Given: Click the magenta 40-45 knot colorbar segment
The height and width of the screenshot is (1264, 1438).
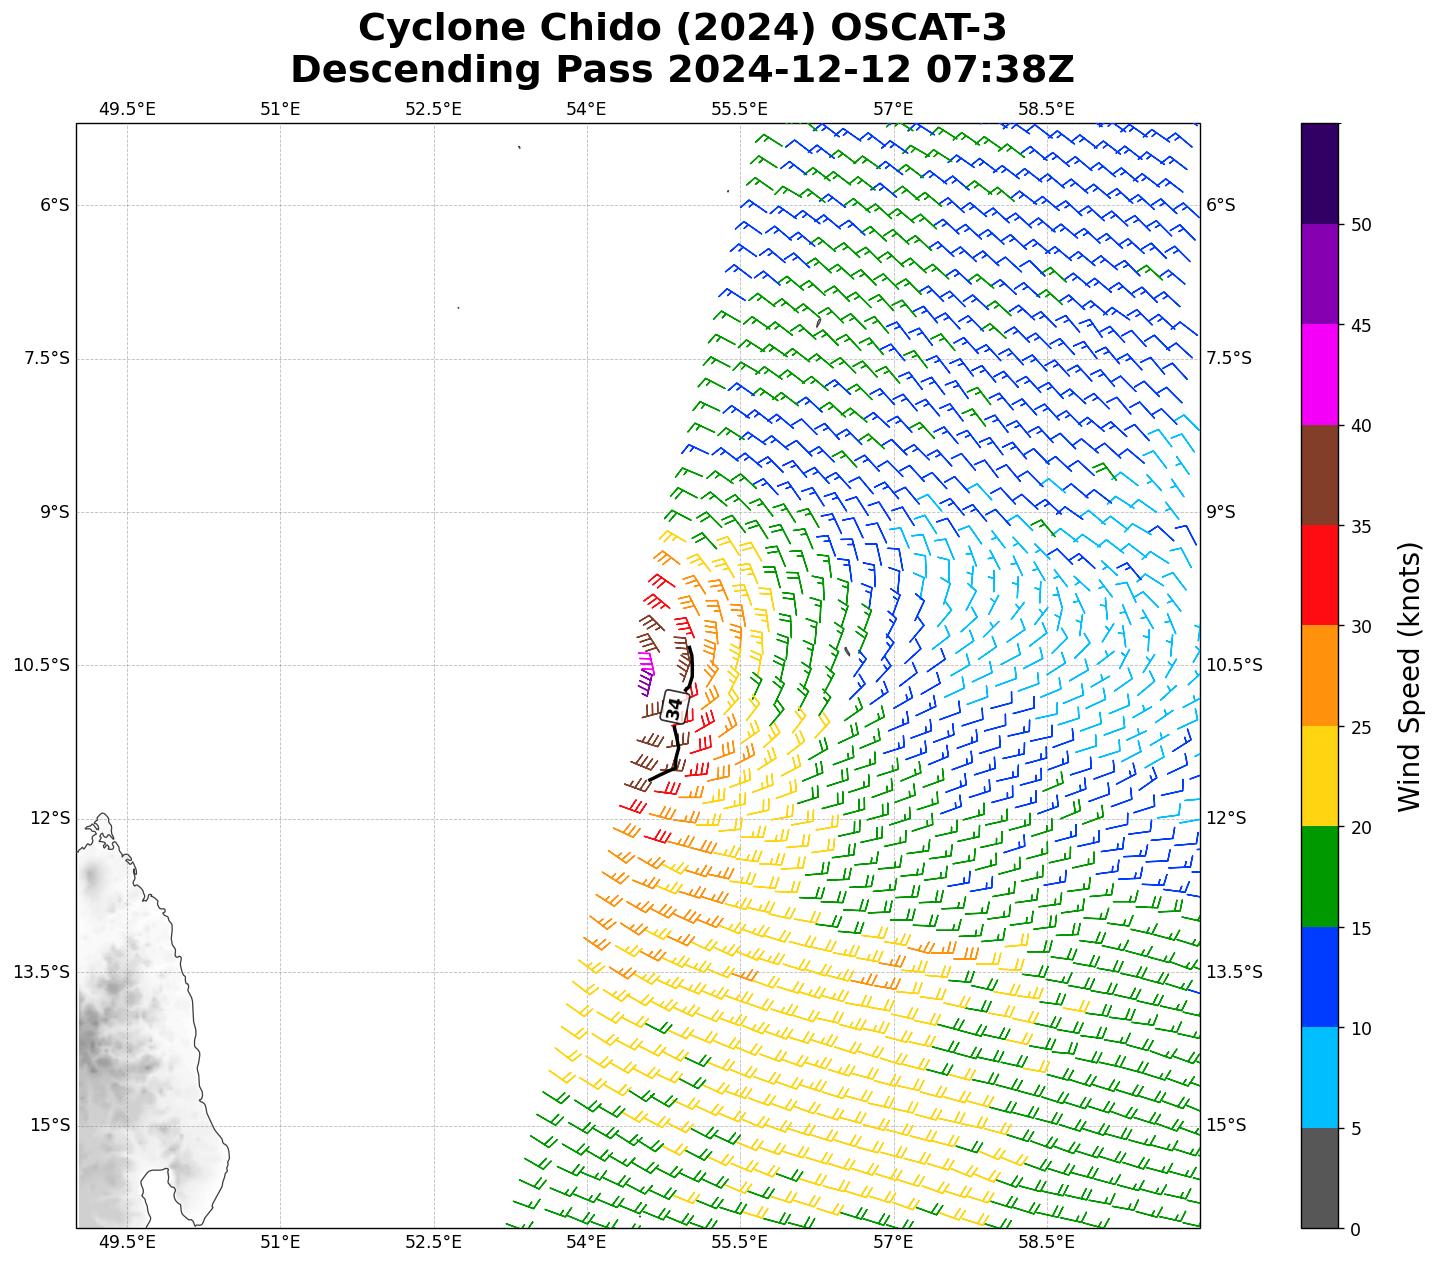Looking at the screenshot, I should (x=1319, y=374).
